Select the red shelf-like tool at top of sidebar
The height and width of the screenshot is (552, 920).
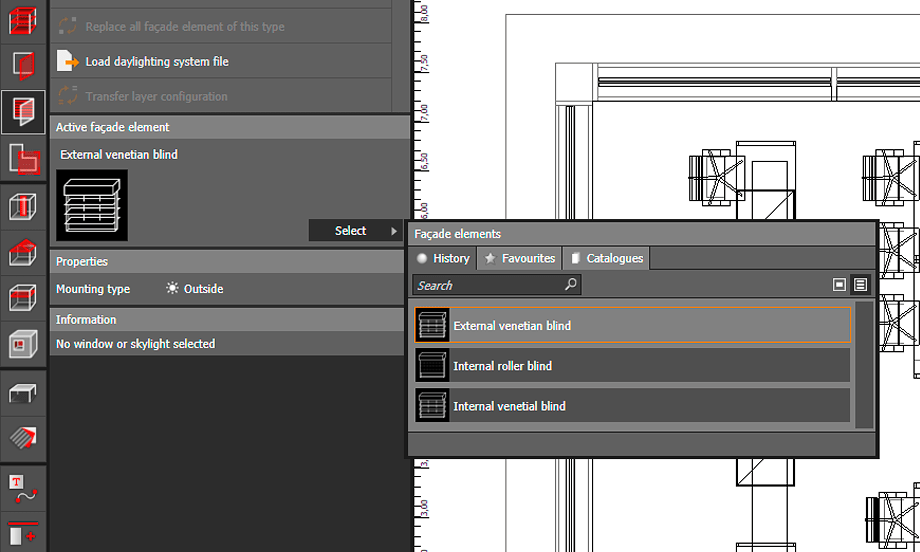point(23,19)
